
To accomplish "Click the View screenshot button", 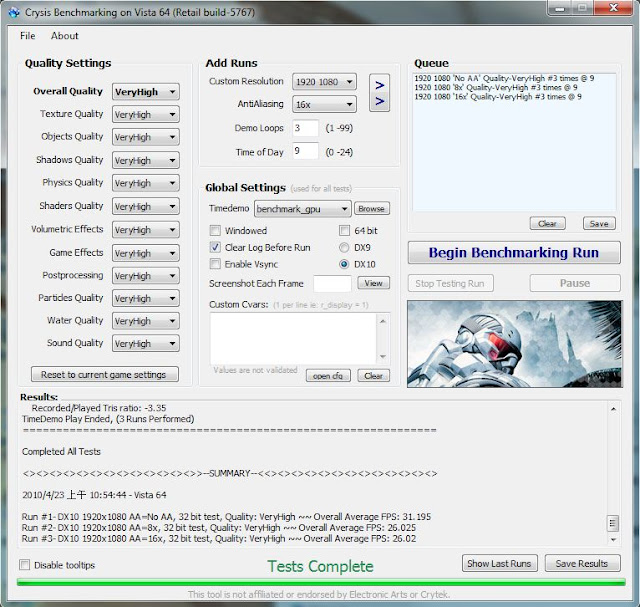I will pos(373,283).
